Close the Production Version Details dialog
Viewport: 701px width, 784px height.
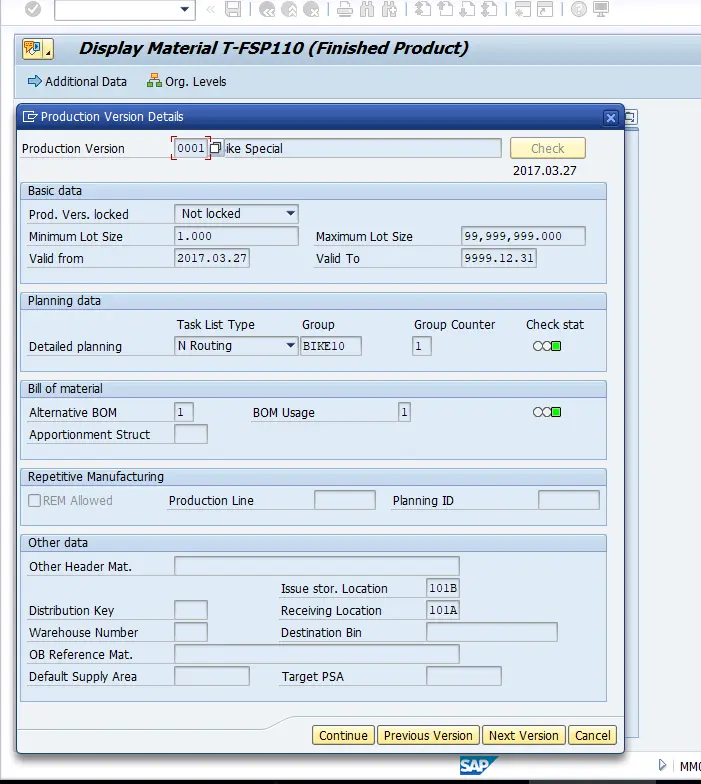(611, 117)
